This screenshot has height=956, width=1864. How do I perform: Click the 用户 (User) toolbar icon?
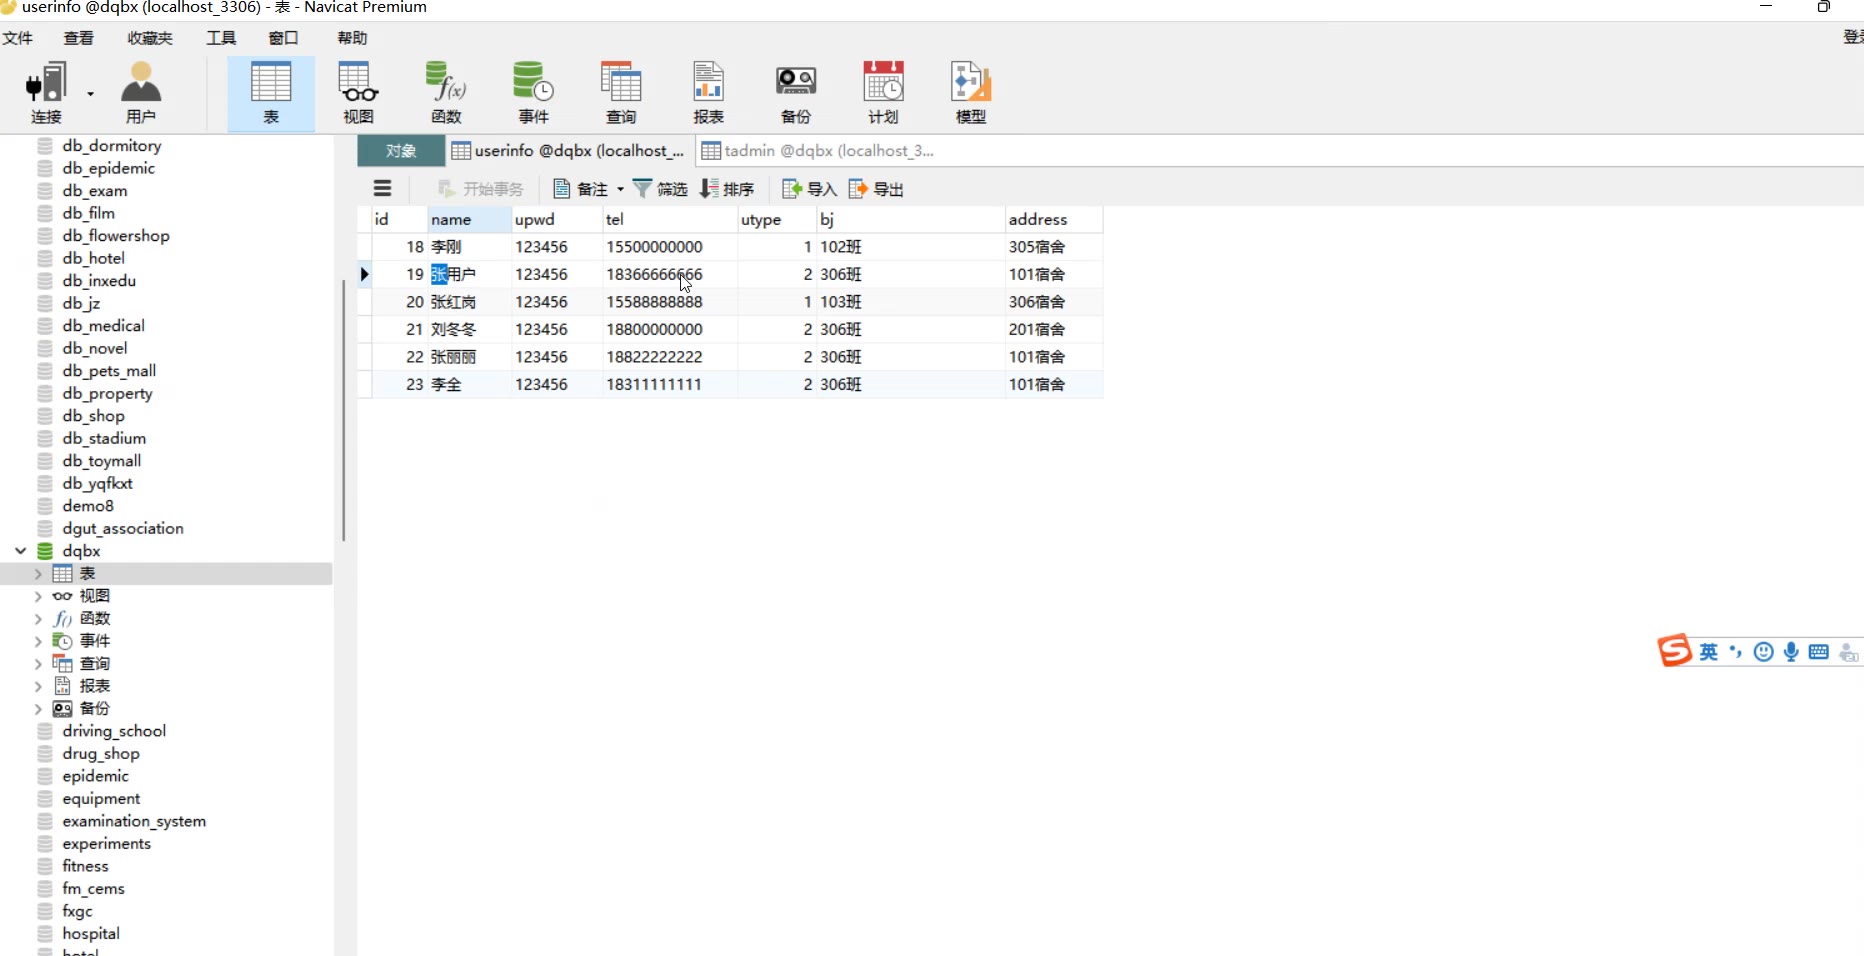pyautogui.click(x=141, y=93)
